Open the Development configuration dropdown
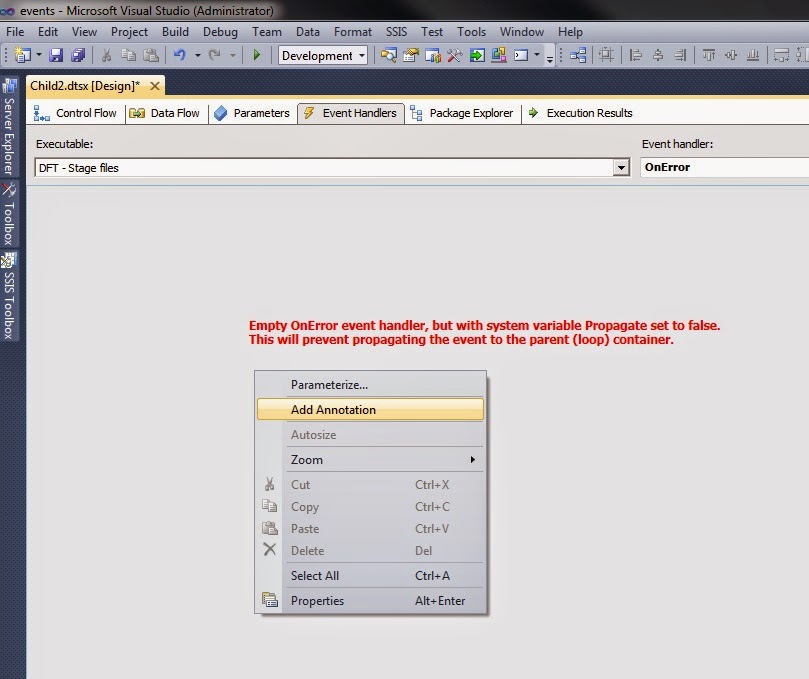 click(323, 55)
